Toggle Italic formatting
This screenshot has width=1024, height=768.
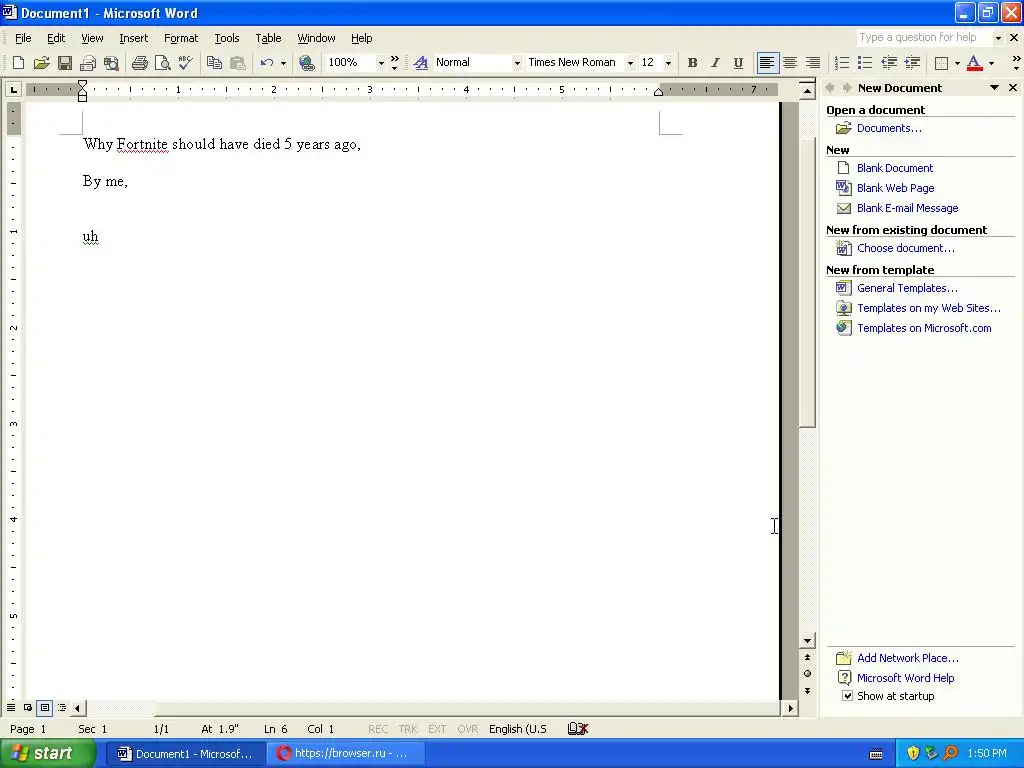pos(715,63)
